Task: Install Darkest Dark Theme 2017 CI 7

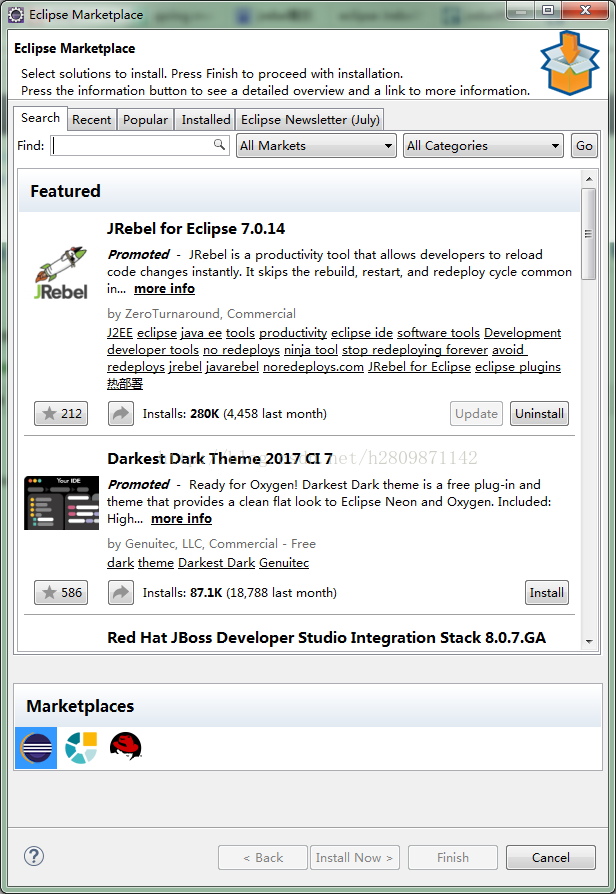Action: [546, 592]
